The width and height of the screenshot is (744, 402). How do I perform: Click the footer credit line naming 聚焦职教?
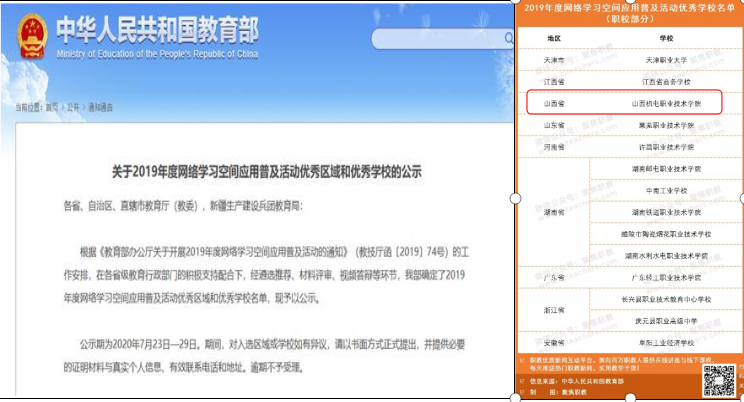(558, 392)
